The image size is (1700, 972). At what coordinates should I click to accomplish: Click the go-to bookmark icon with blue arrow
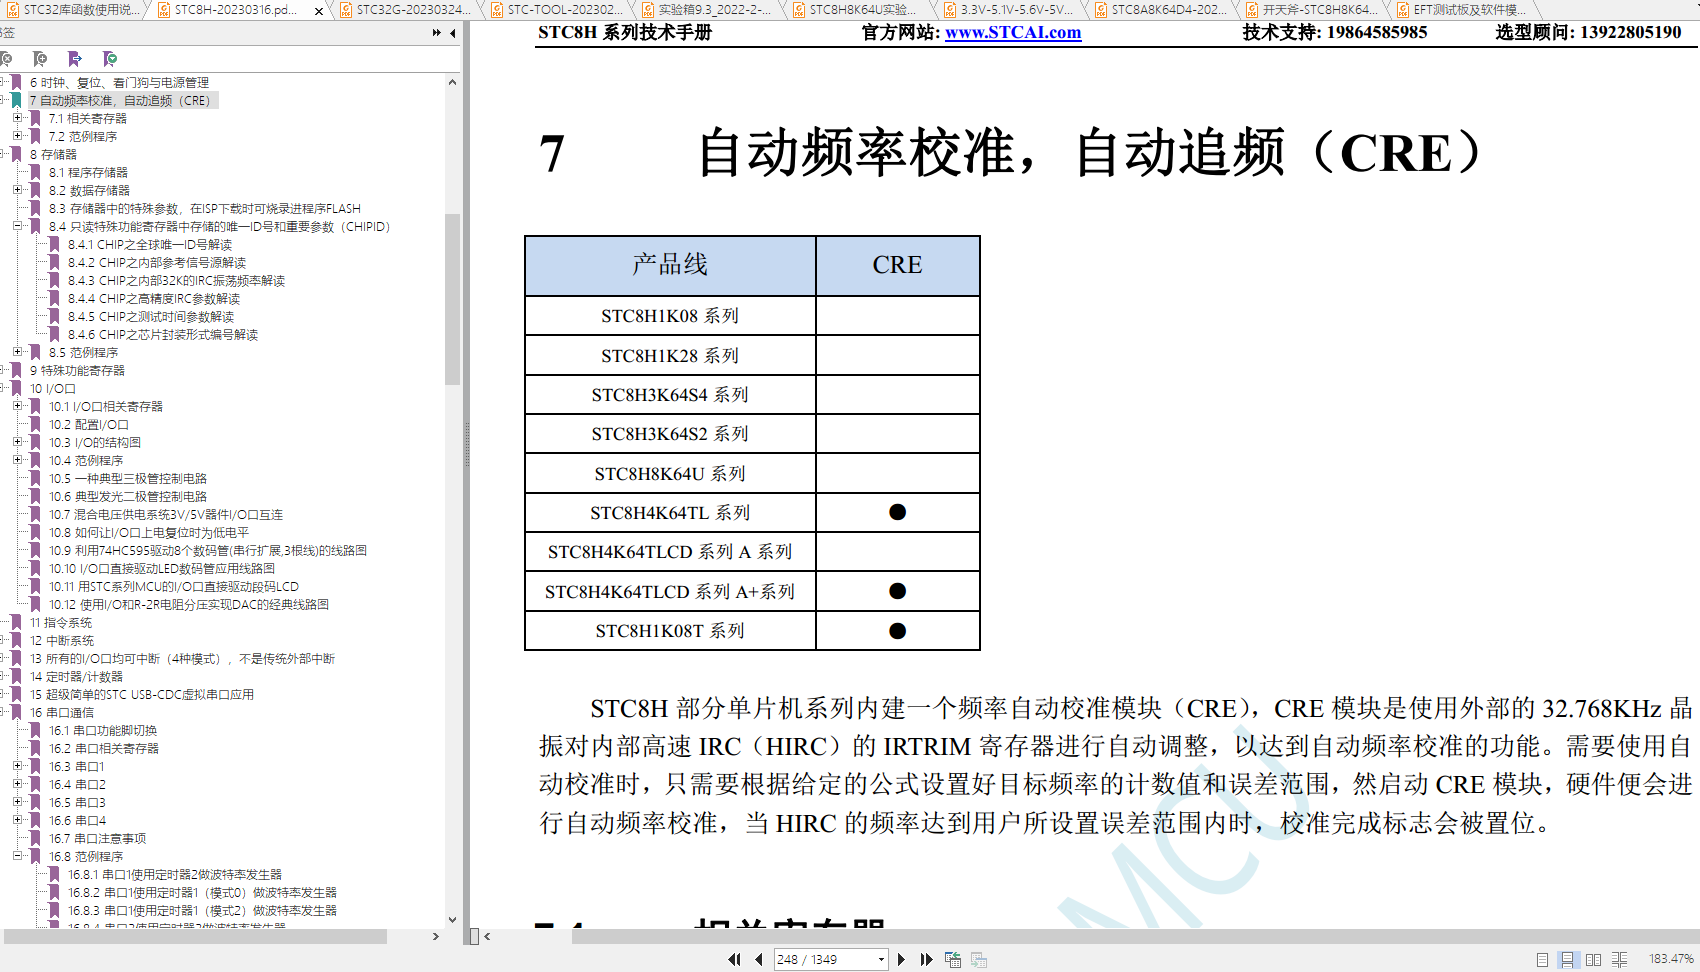coord(75,59)
